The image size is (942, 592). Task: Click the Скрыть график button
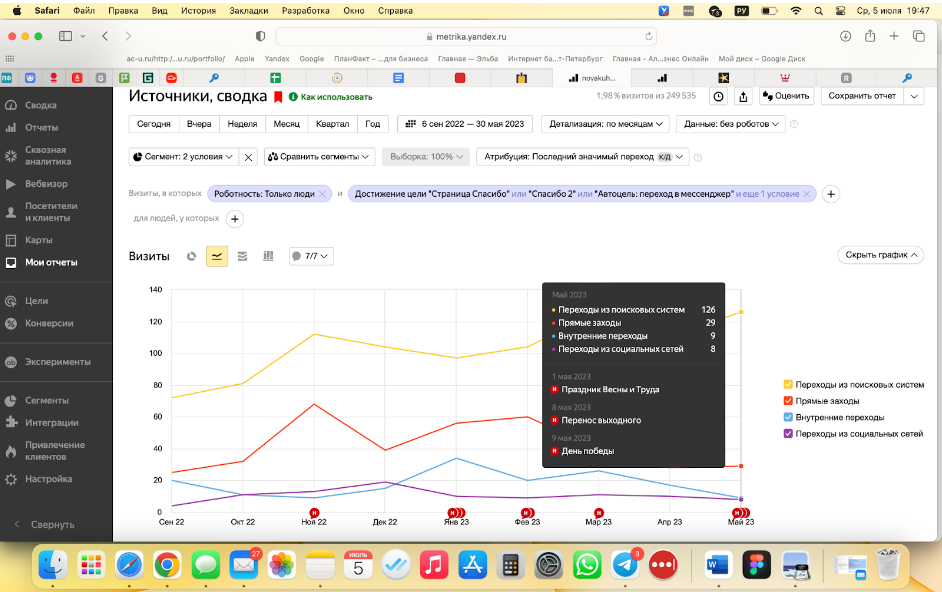pyautogui.click(x=880, y=255)
